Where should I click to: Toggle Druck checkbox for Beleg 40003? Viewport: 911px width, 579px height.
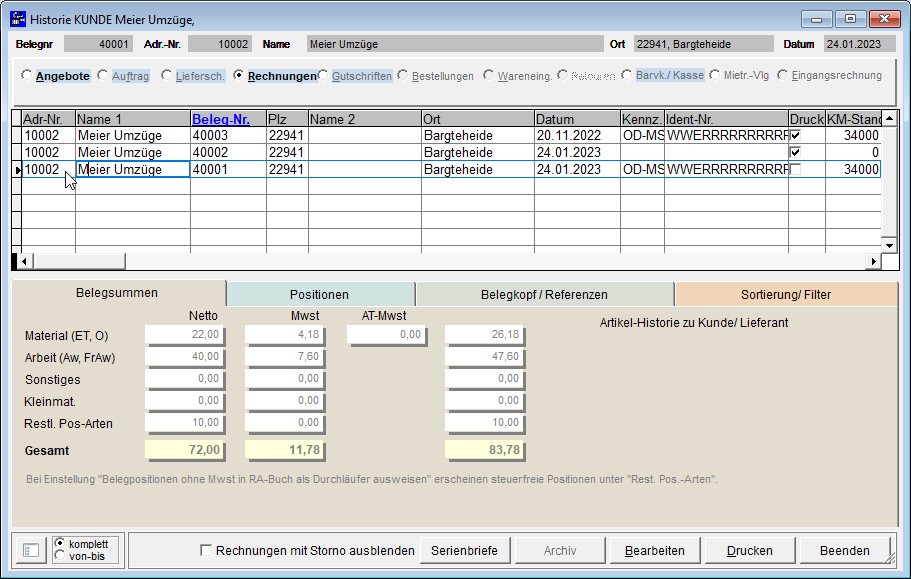point(795,135)
